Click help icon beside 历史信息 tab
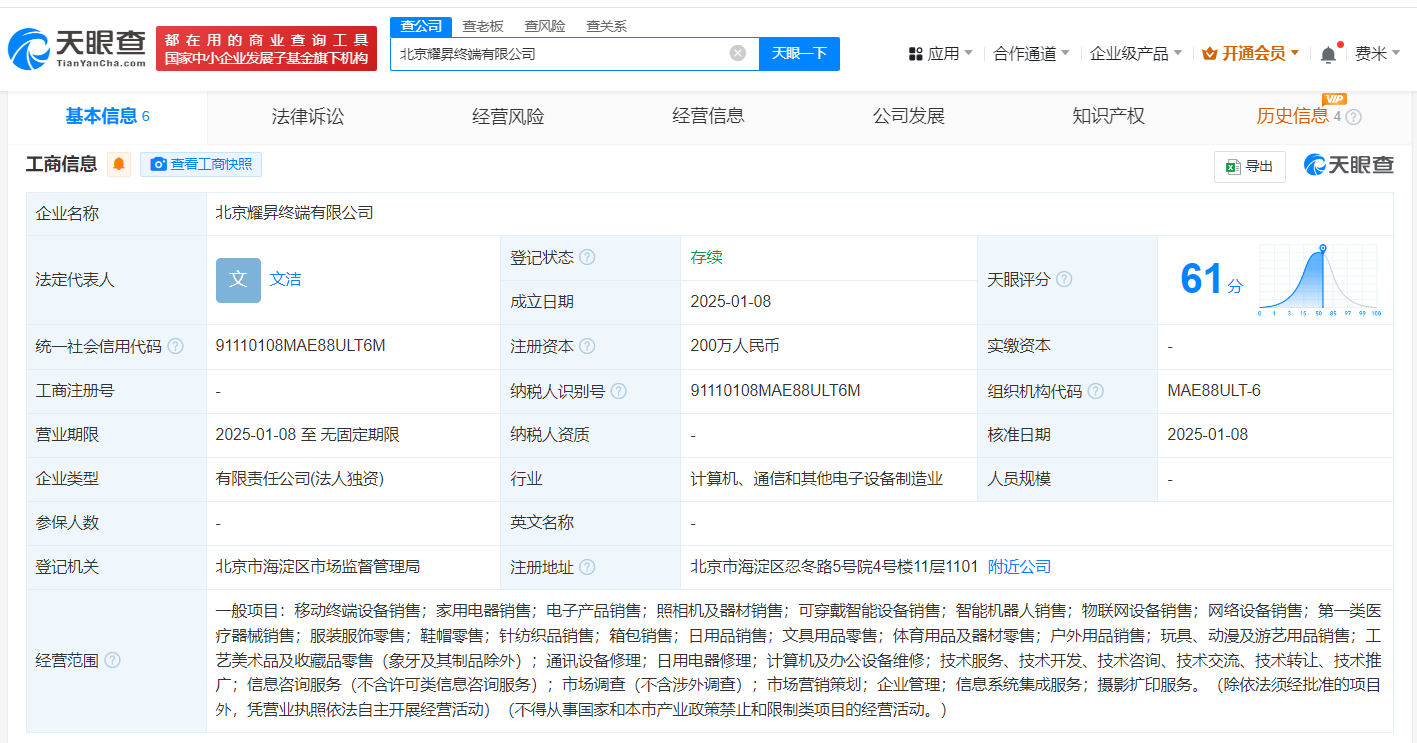 tap(1353, 117)
